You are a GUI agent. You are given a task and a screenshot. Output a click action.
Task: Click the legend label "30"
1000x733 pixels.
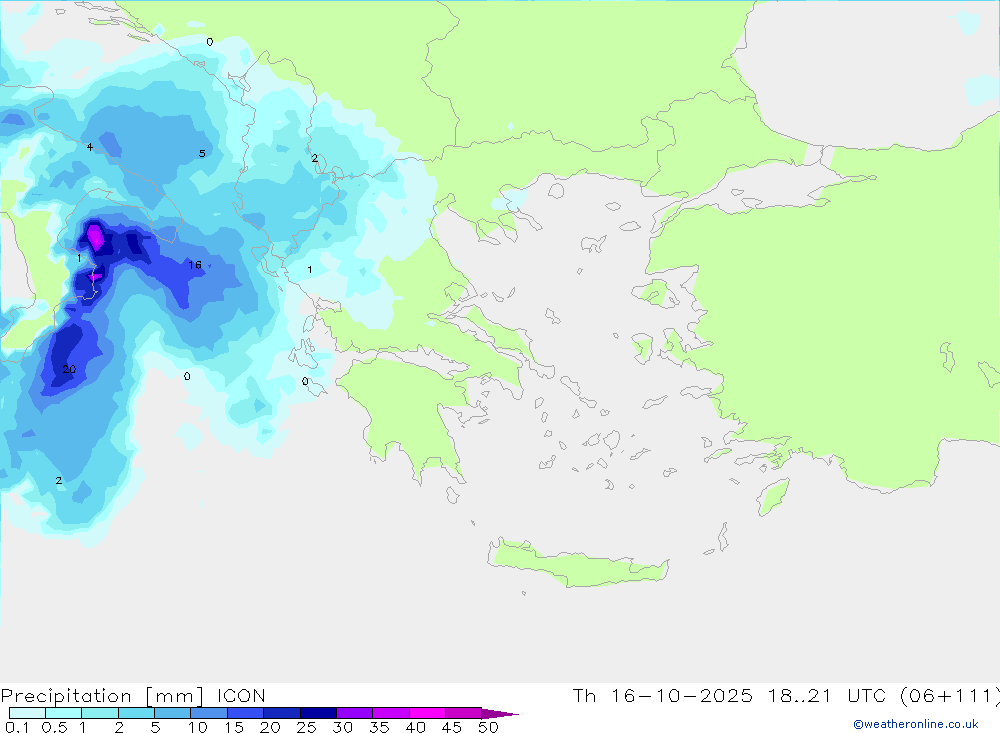point(343,727)
